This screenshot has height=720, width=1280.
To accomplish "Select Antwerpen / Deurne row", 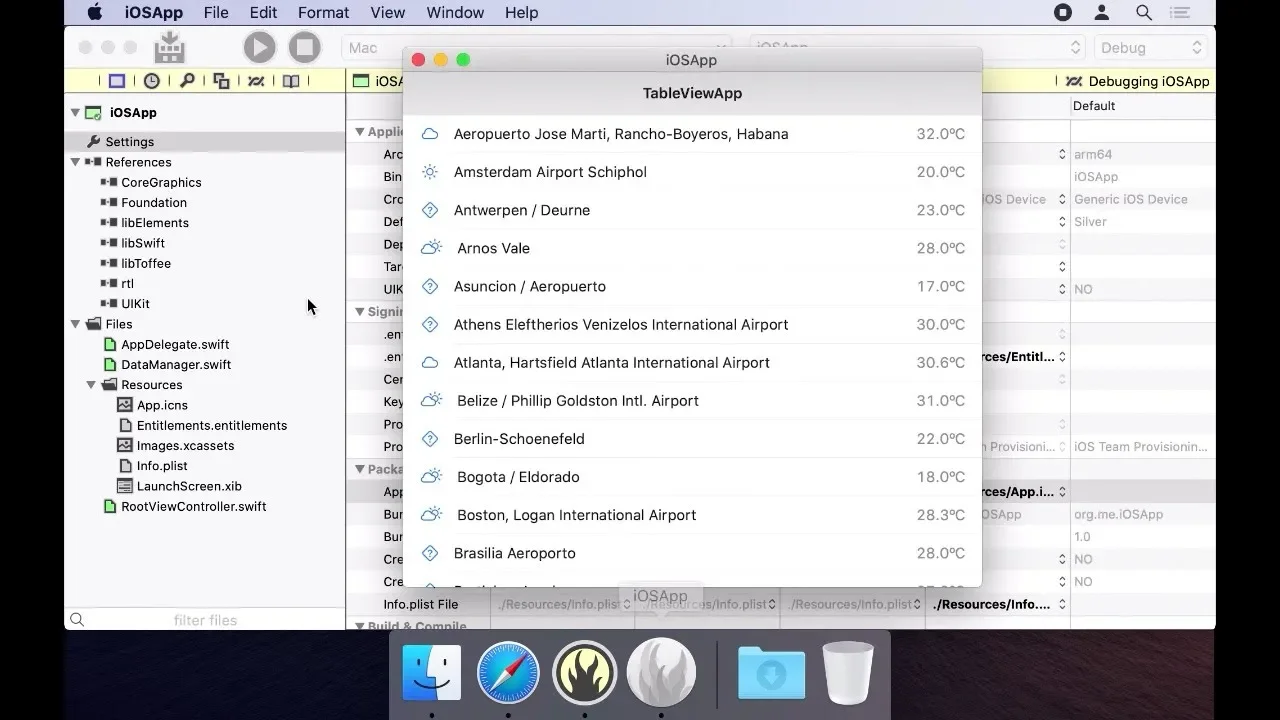I will click(692, 210).
